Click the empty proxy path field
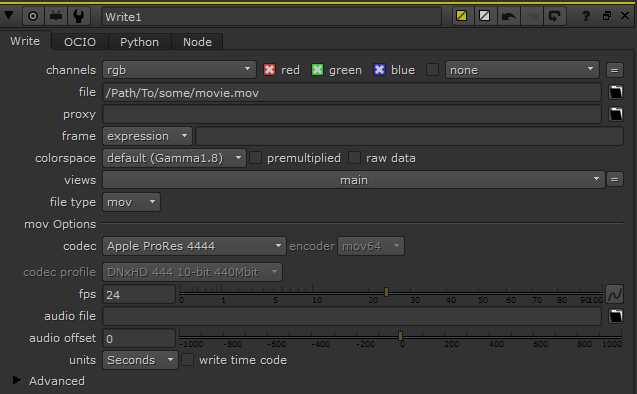This screenshot has height=394, width=637. [352, 115]
